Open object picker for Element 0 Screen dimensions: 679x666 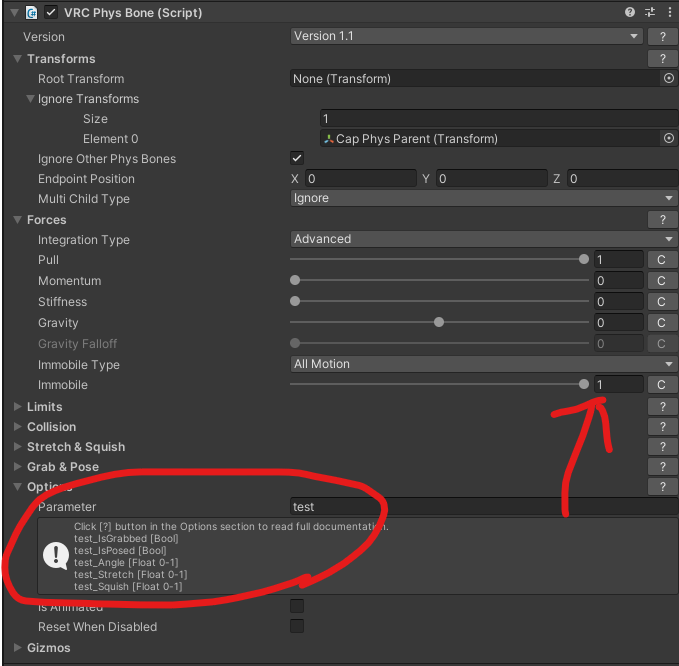click(669, 138)
